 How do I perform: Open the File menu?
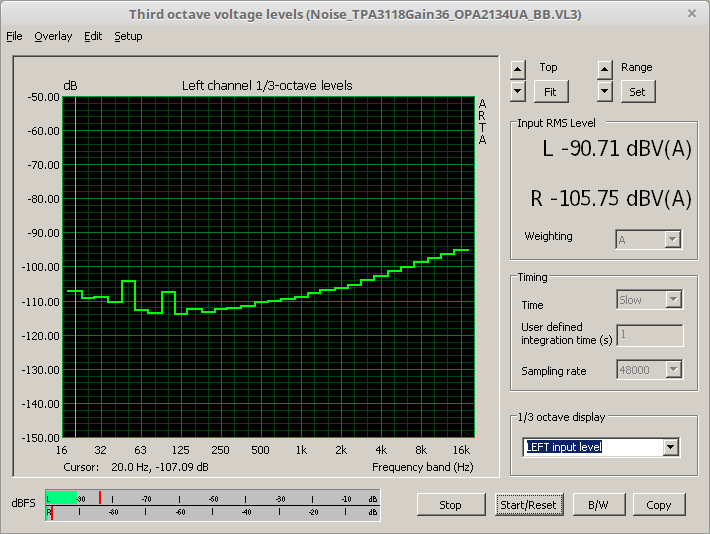(x=14, y=36)
